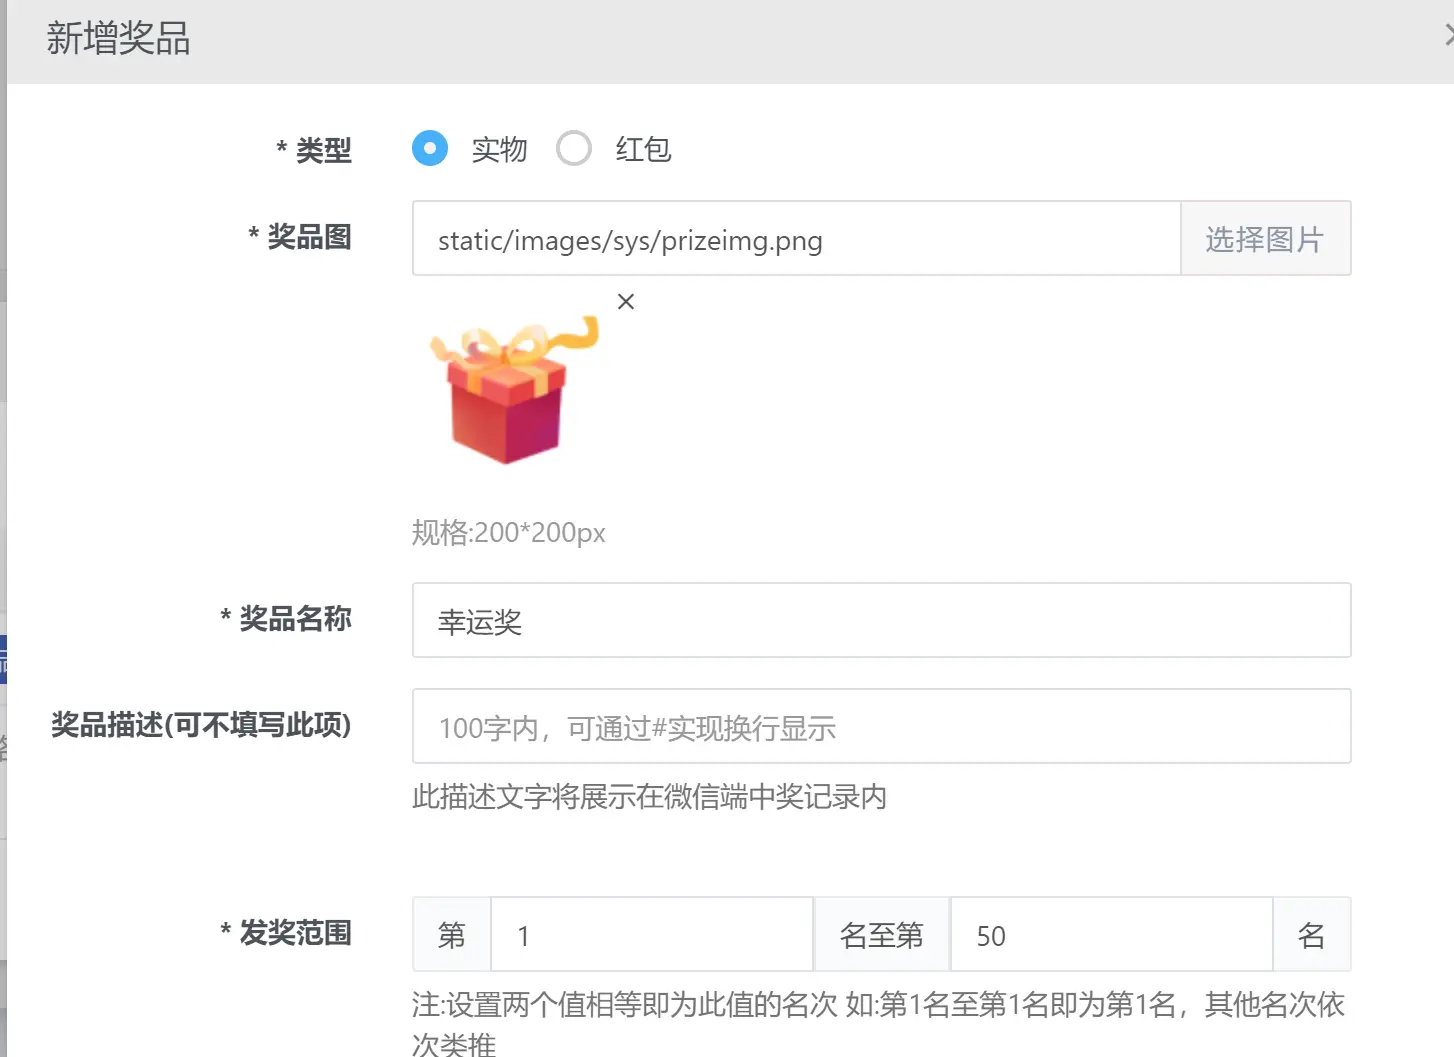Viewport: 1454px width, 1057px height.
Task: Click the starting rank field showing 1
Action: point(651,935)
